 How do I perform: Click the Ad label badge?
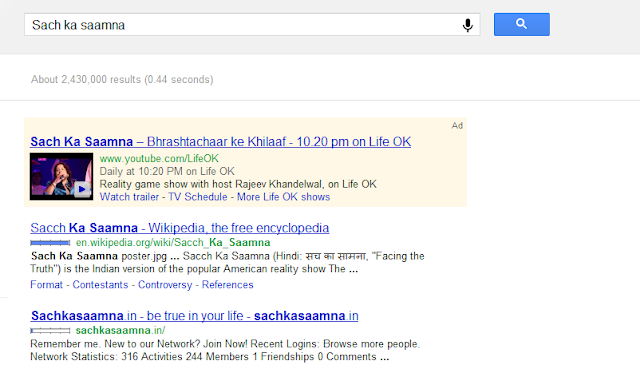tap(457, 126)
